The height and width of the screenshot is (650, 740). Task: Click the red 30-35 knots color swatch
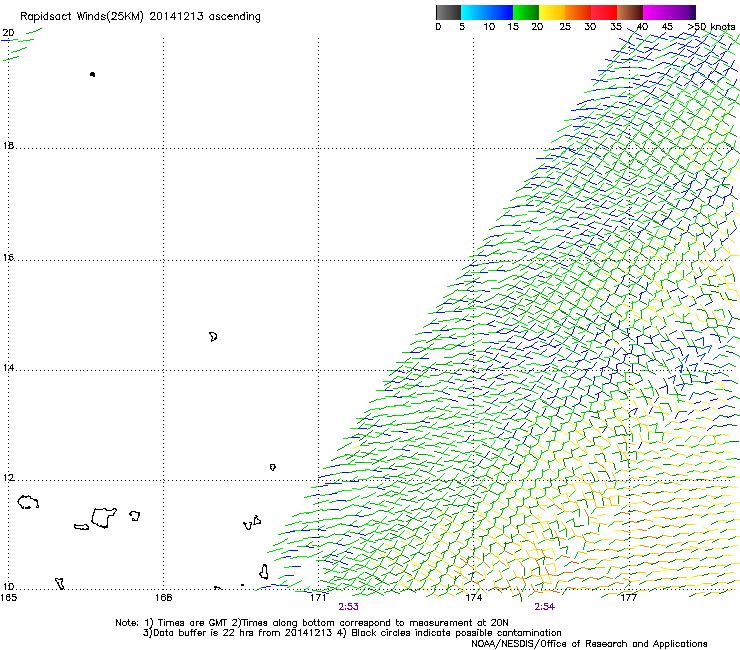tap(604, 12)
